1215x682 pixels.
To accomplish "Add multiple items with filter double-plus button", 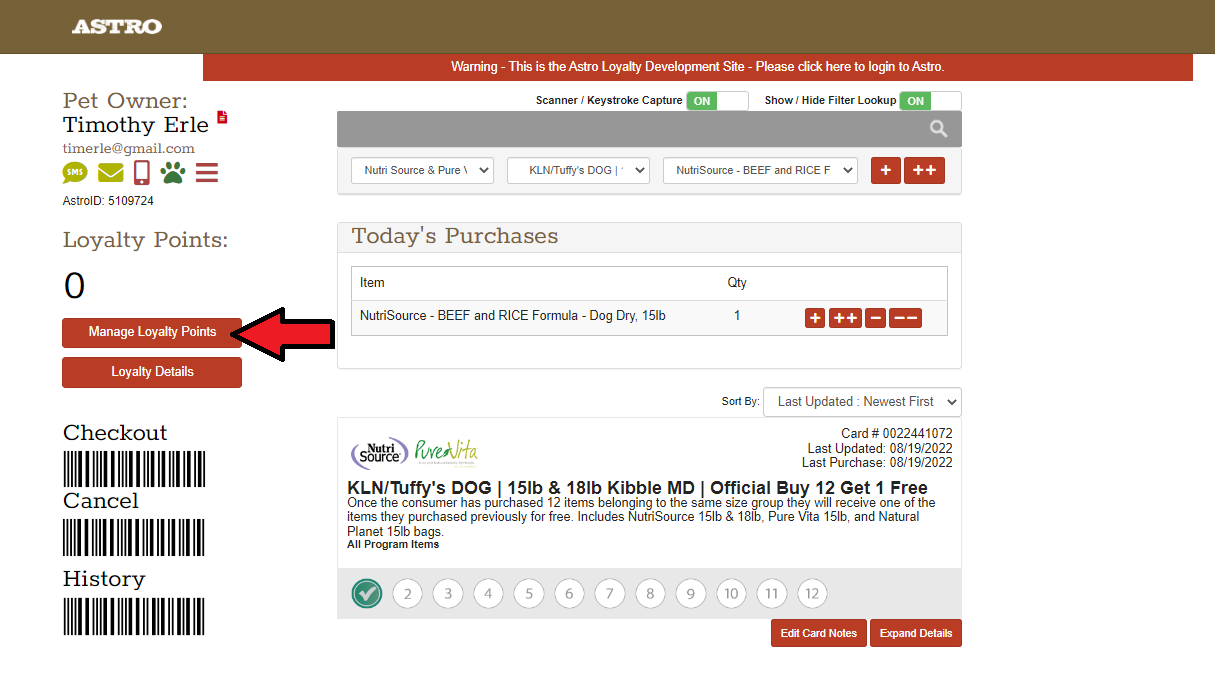I will [x=925, y=171].
